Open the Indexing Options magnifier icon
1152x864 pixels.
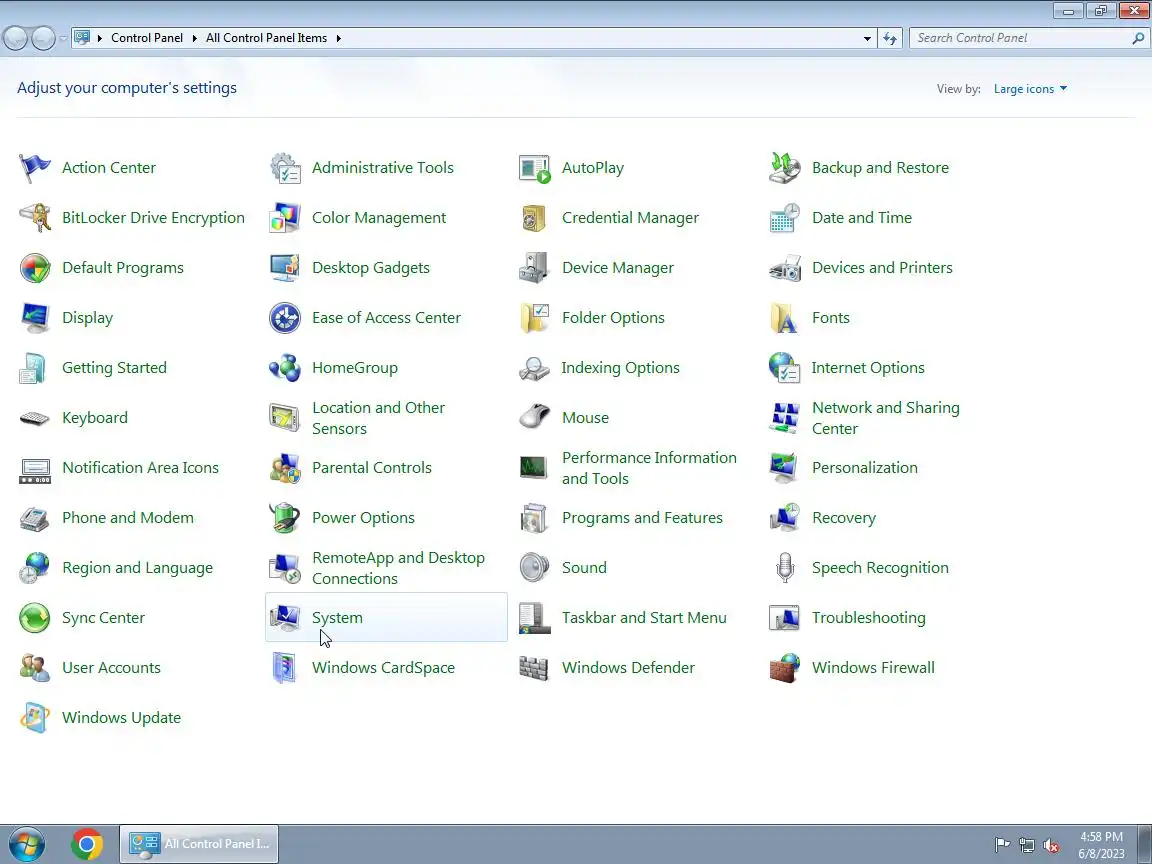tap(534, 368)
